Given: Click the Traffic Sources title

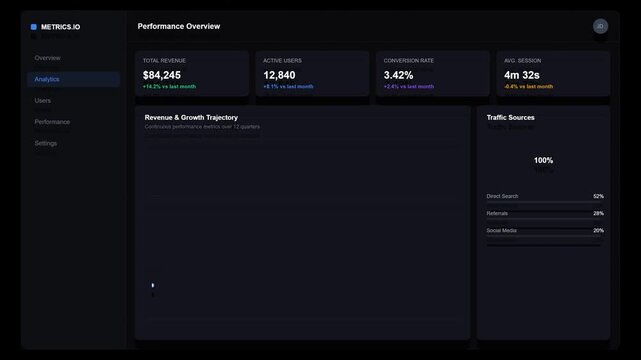Looking at the screenshot, I should click(510, 118).
